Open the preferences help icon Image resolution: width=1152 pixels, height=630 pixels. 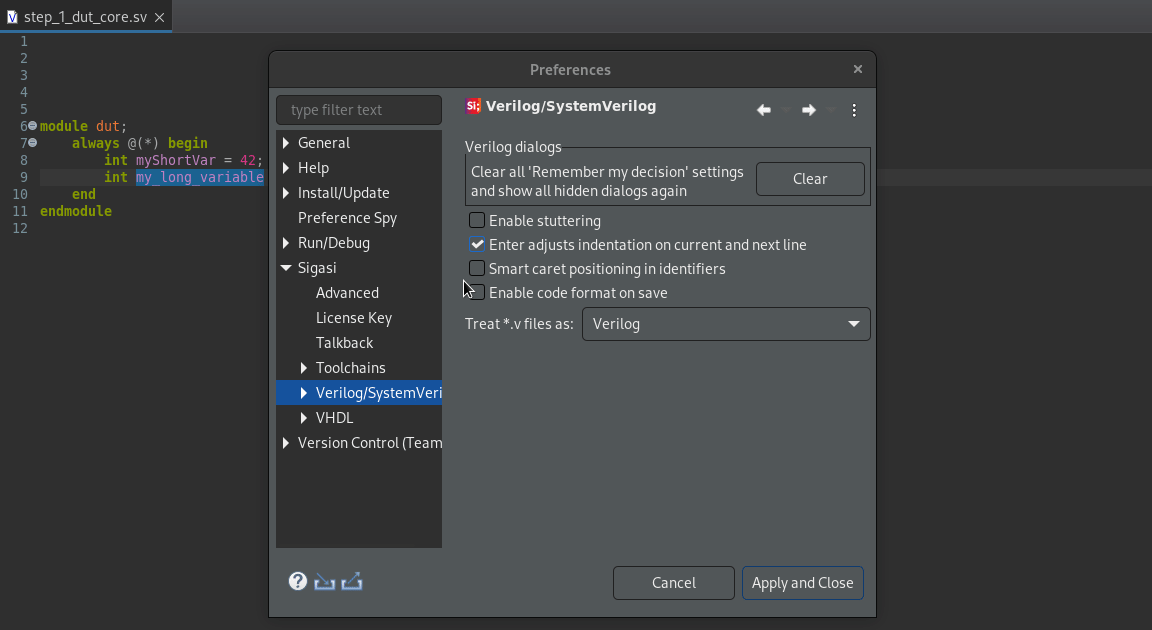point(298,582)
